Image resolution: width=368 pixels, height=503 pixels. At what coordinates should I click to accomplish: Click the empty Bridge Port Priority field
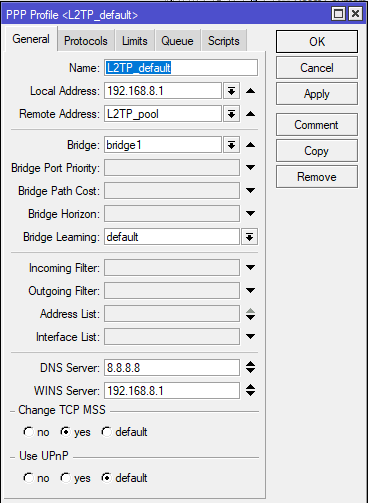tap(172, 168)
